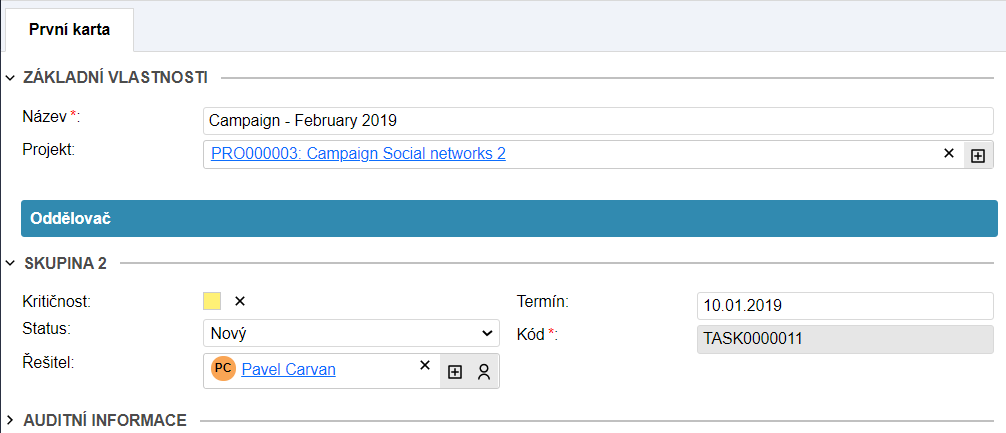Click the Kód field TASK0000011
1006x433 pixels.
click(x=844, y=339)
